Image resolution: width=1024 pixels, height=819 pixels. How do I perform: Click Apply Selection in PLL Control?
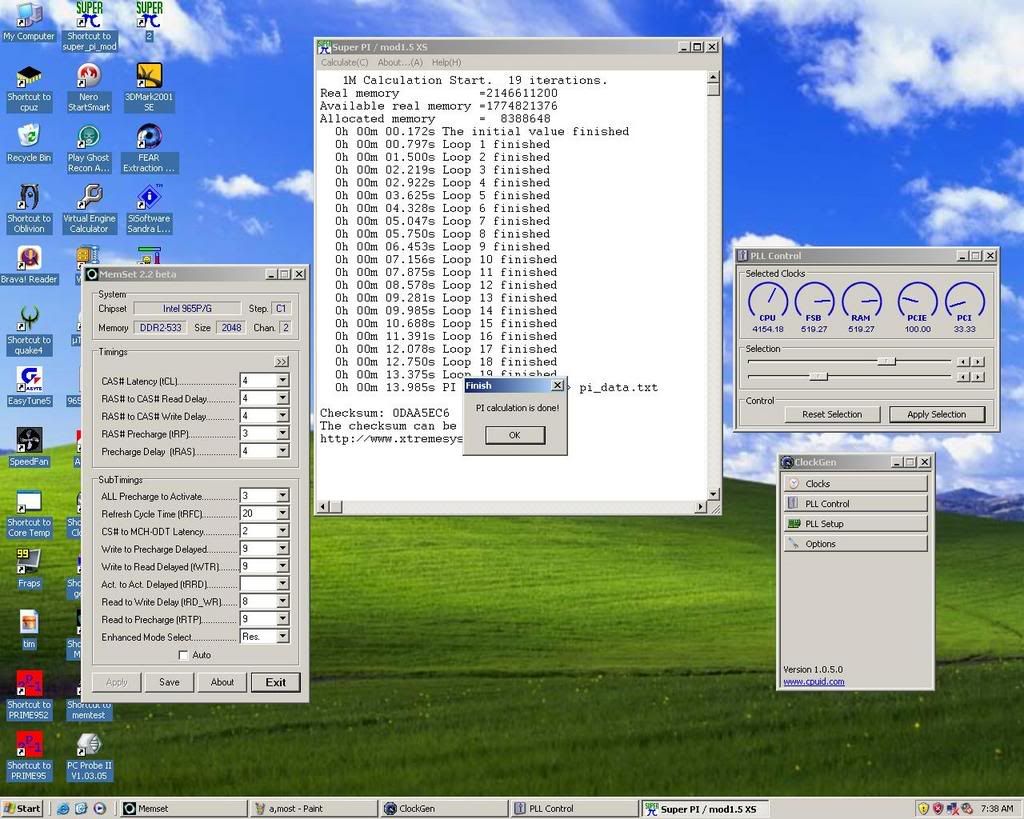coord(936,414)
